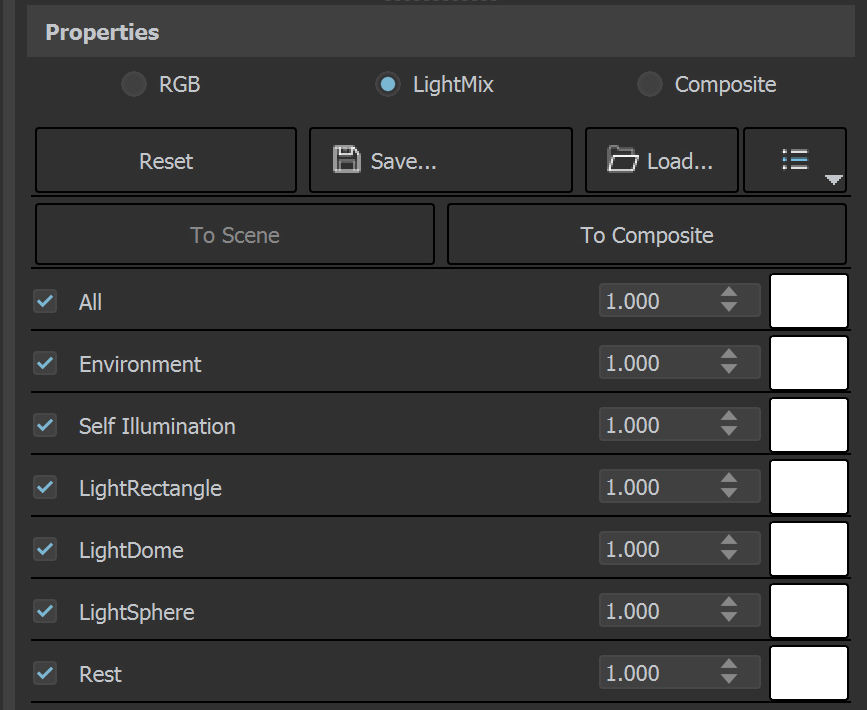Click the To Composite button
The height and width of the screenshot is (710, 867).
coord(646,234)
